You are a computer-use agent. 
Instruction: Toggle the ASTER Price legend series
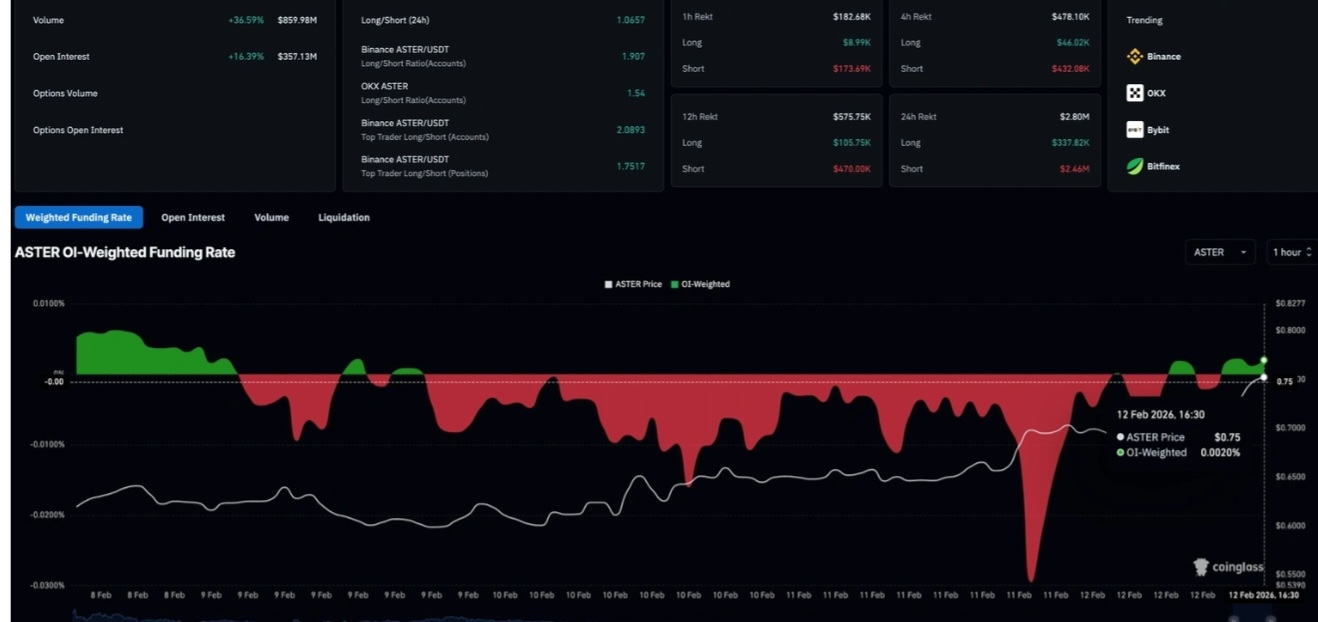click(x=633, y=284)
